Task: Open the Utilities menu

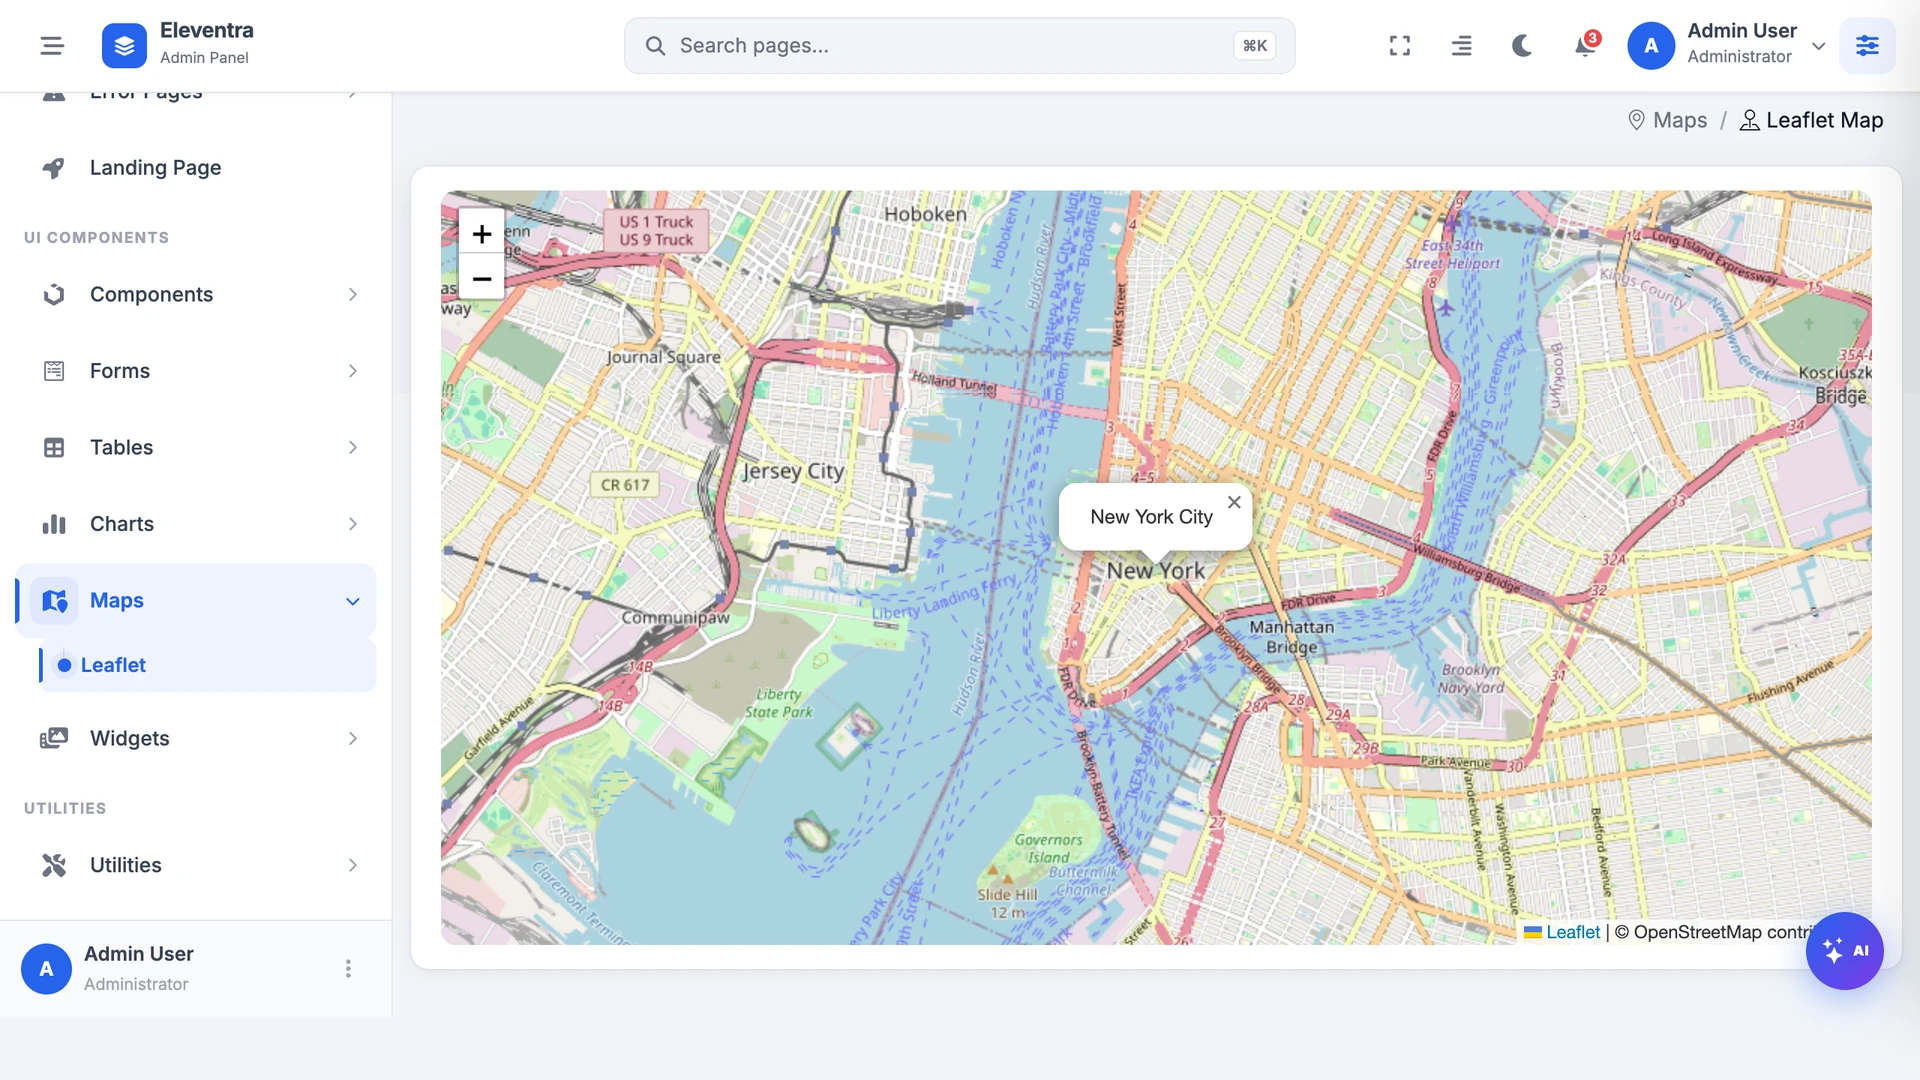Action: [x=196, y=865]
